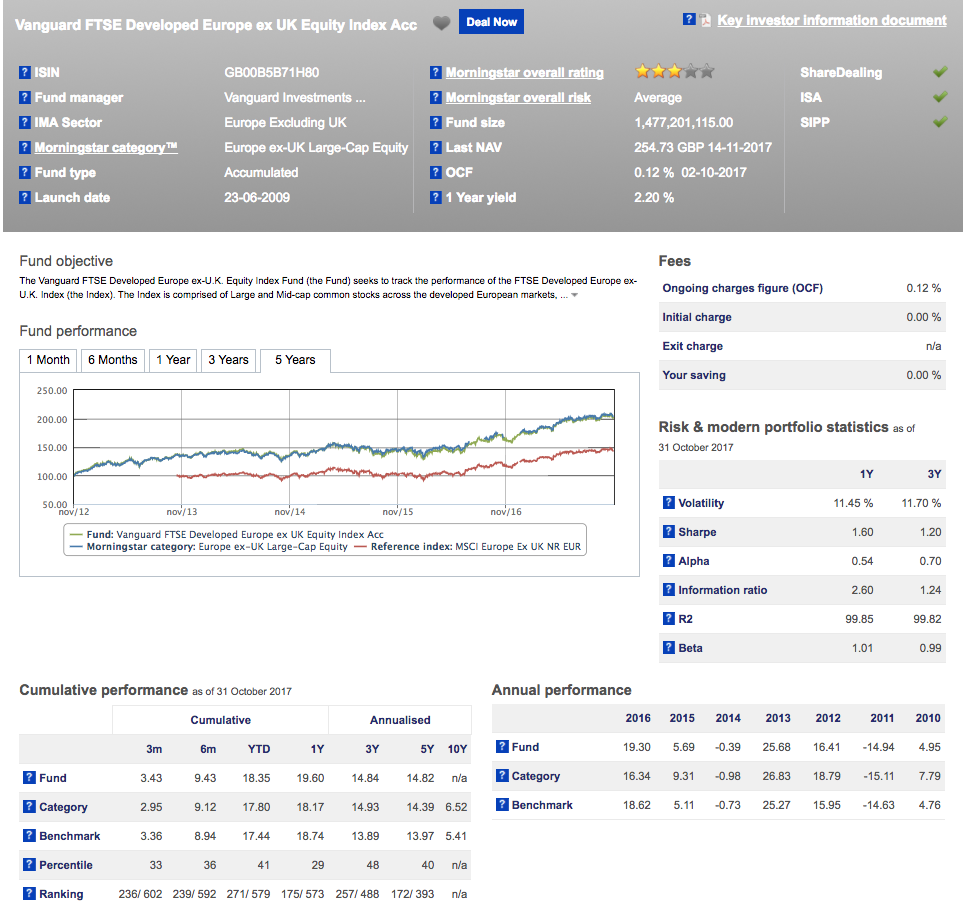
Task: Expand the truncated fund objective text
Action: [574, 296]
